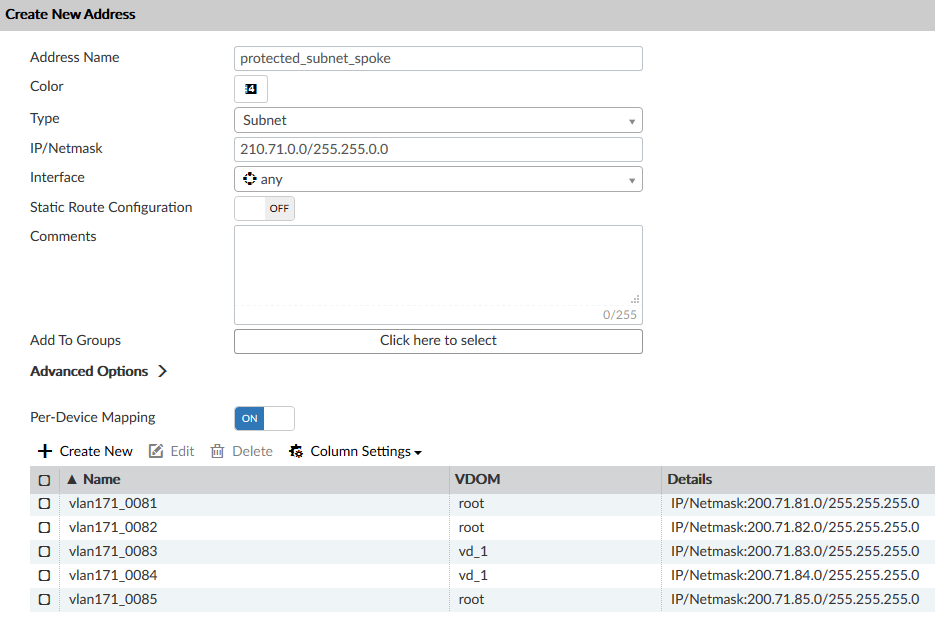Click the IP/Netmask input field
935x623 pixels.
[x=438, y=149]
